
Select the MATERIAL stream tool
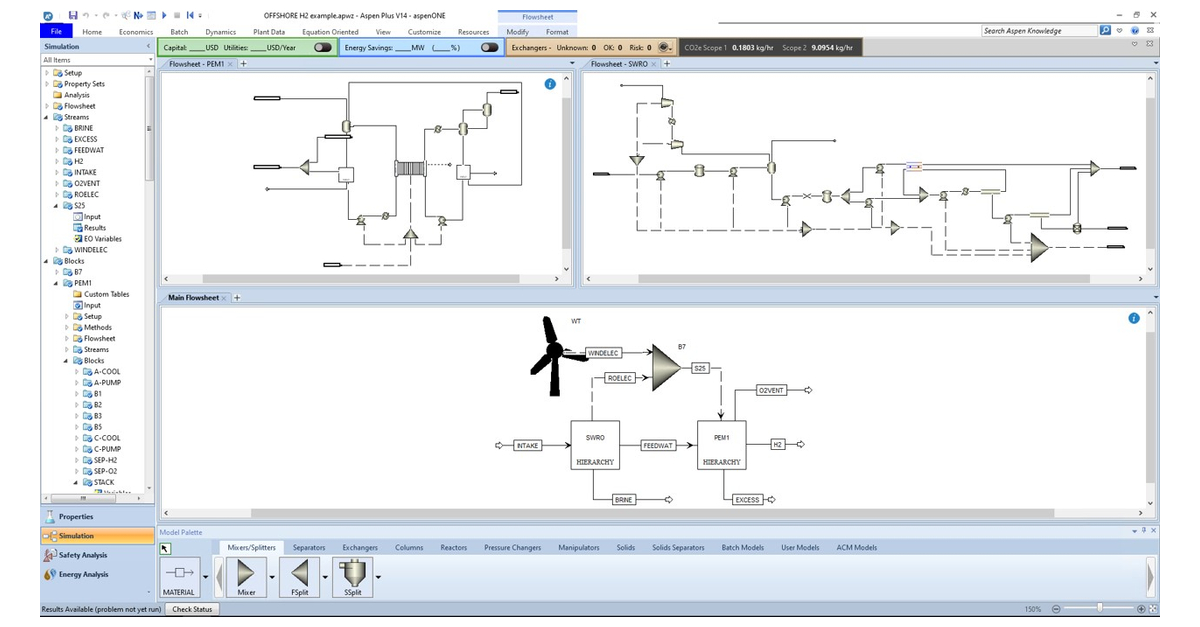point(179,572)
